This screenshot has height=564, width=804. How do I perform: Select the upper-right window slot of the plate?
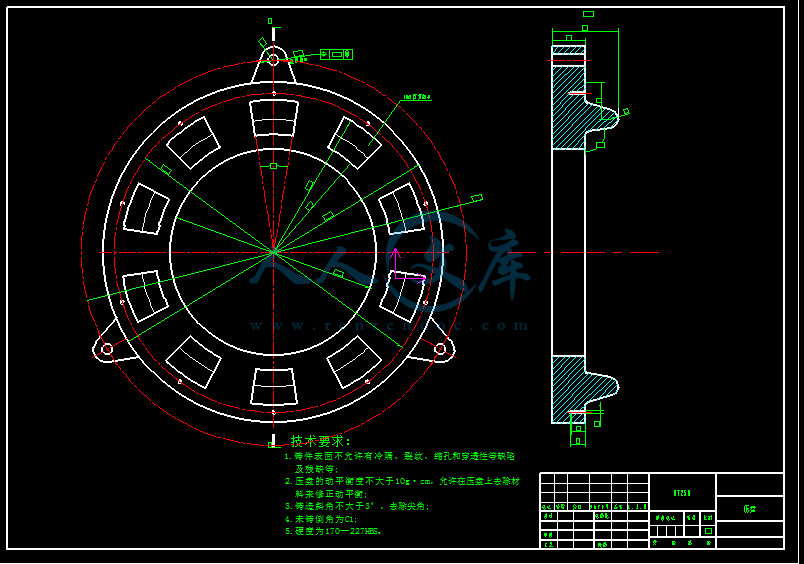(355, 143)
